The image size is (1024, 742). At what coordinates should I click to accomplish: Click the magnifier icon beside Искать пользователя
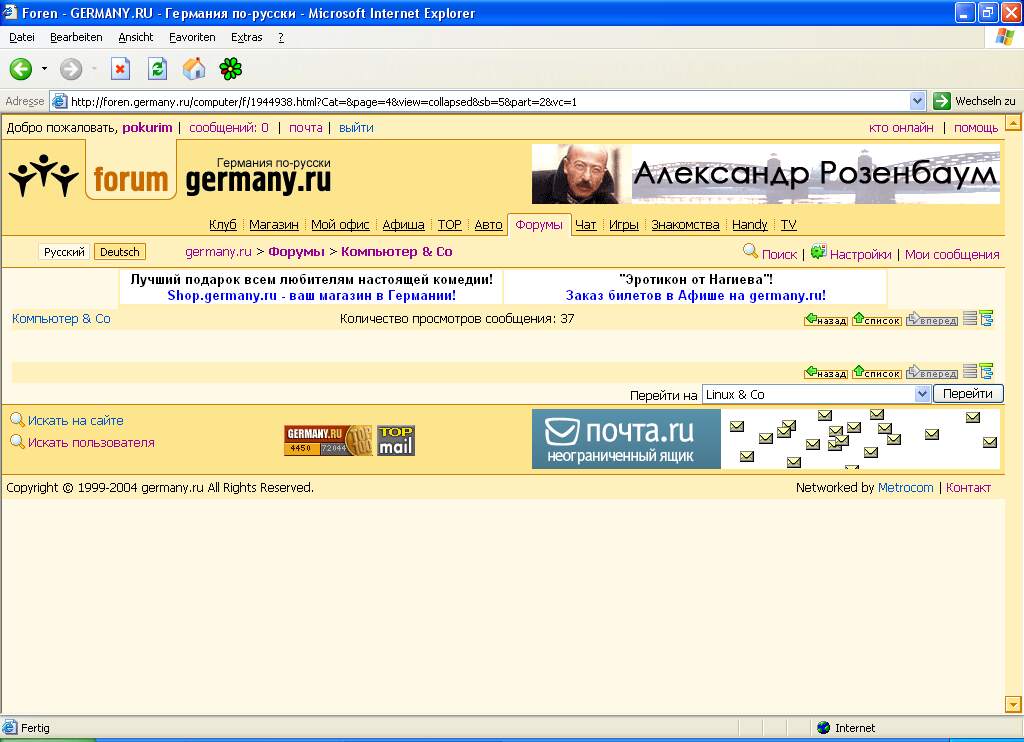tap(18, 442)
